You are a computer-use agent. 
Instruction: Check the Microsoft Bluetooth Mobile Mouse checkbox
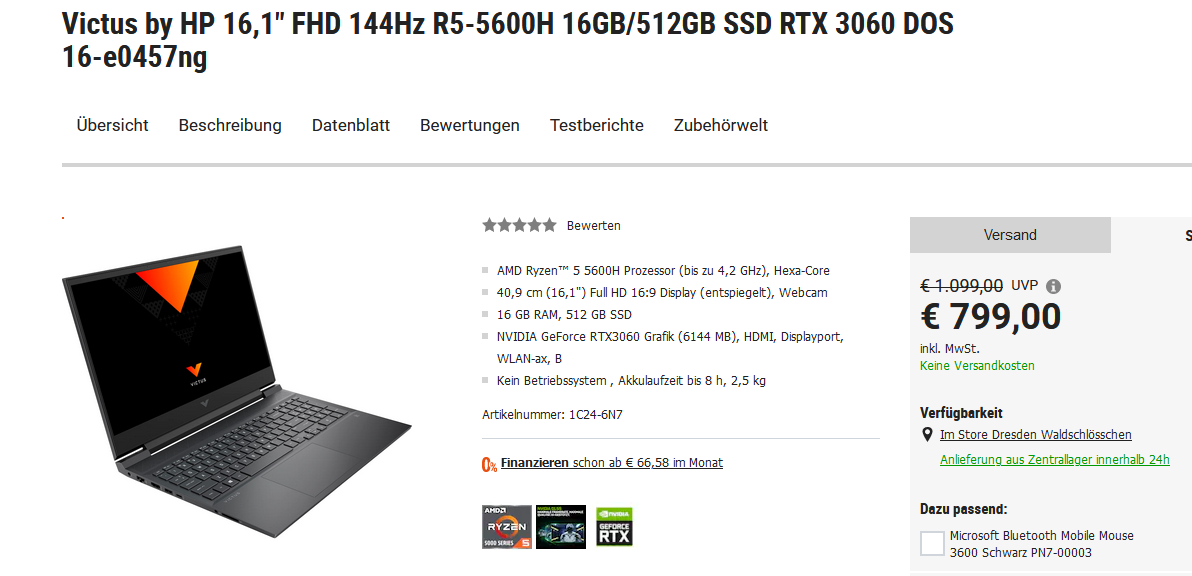click(932, 543)
